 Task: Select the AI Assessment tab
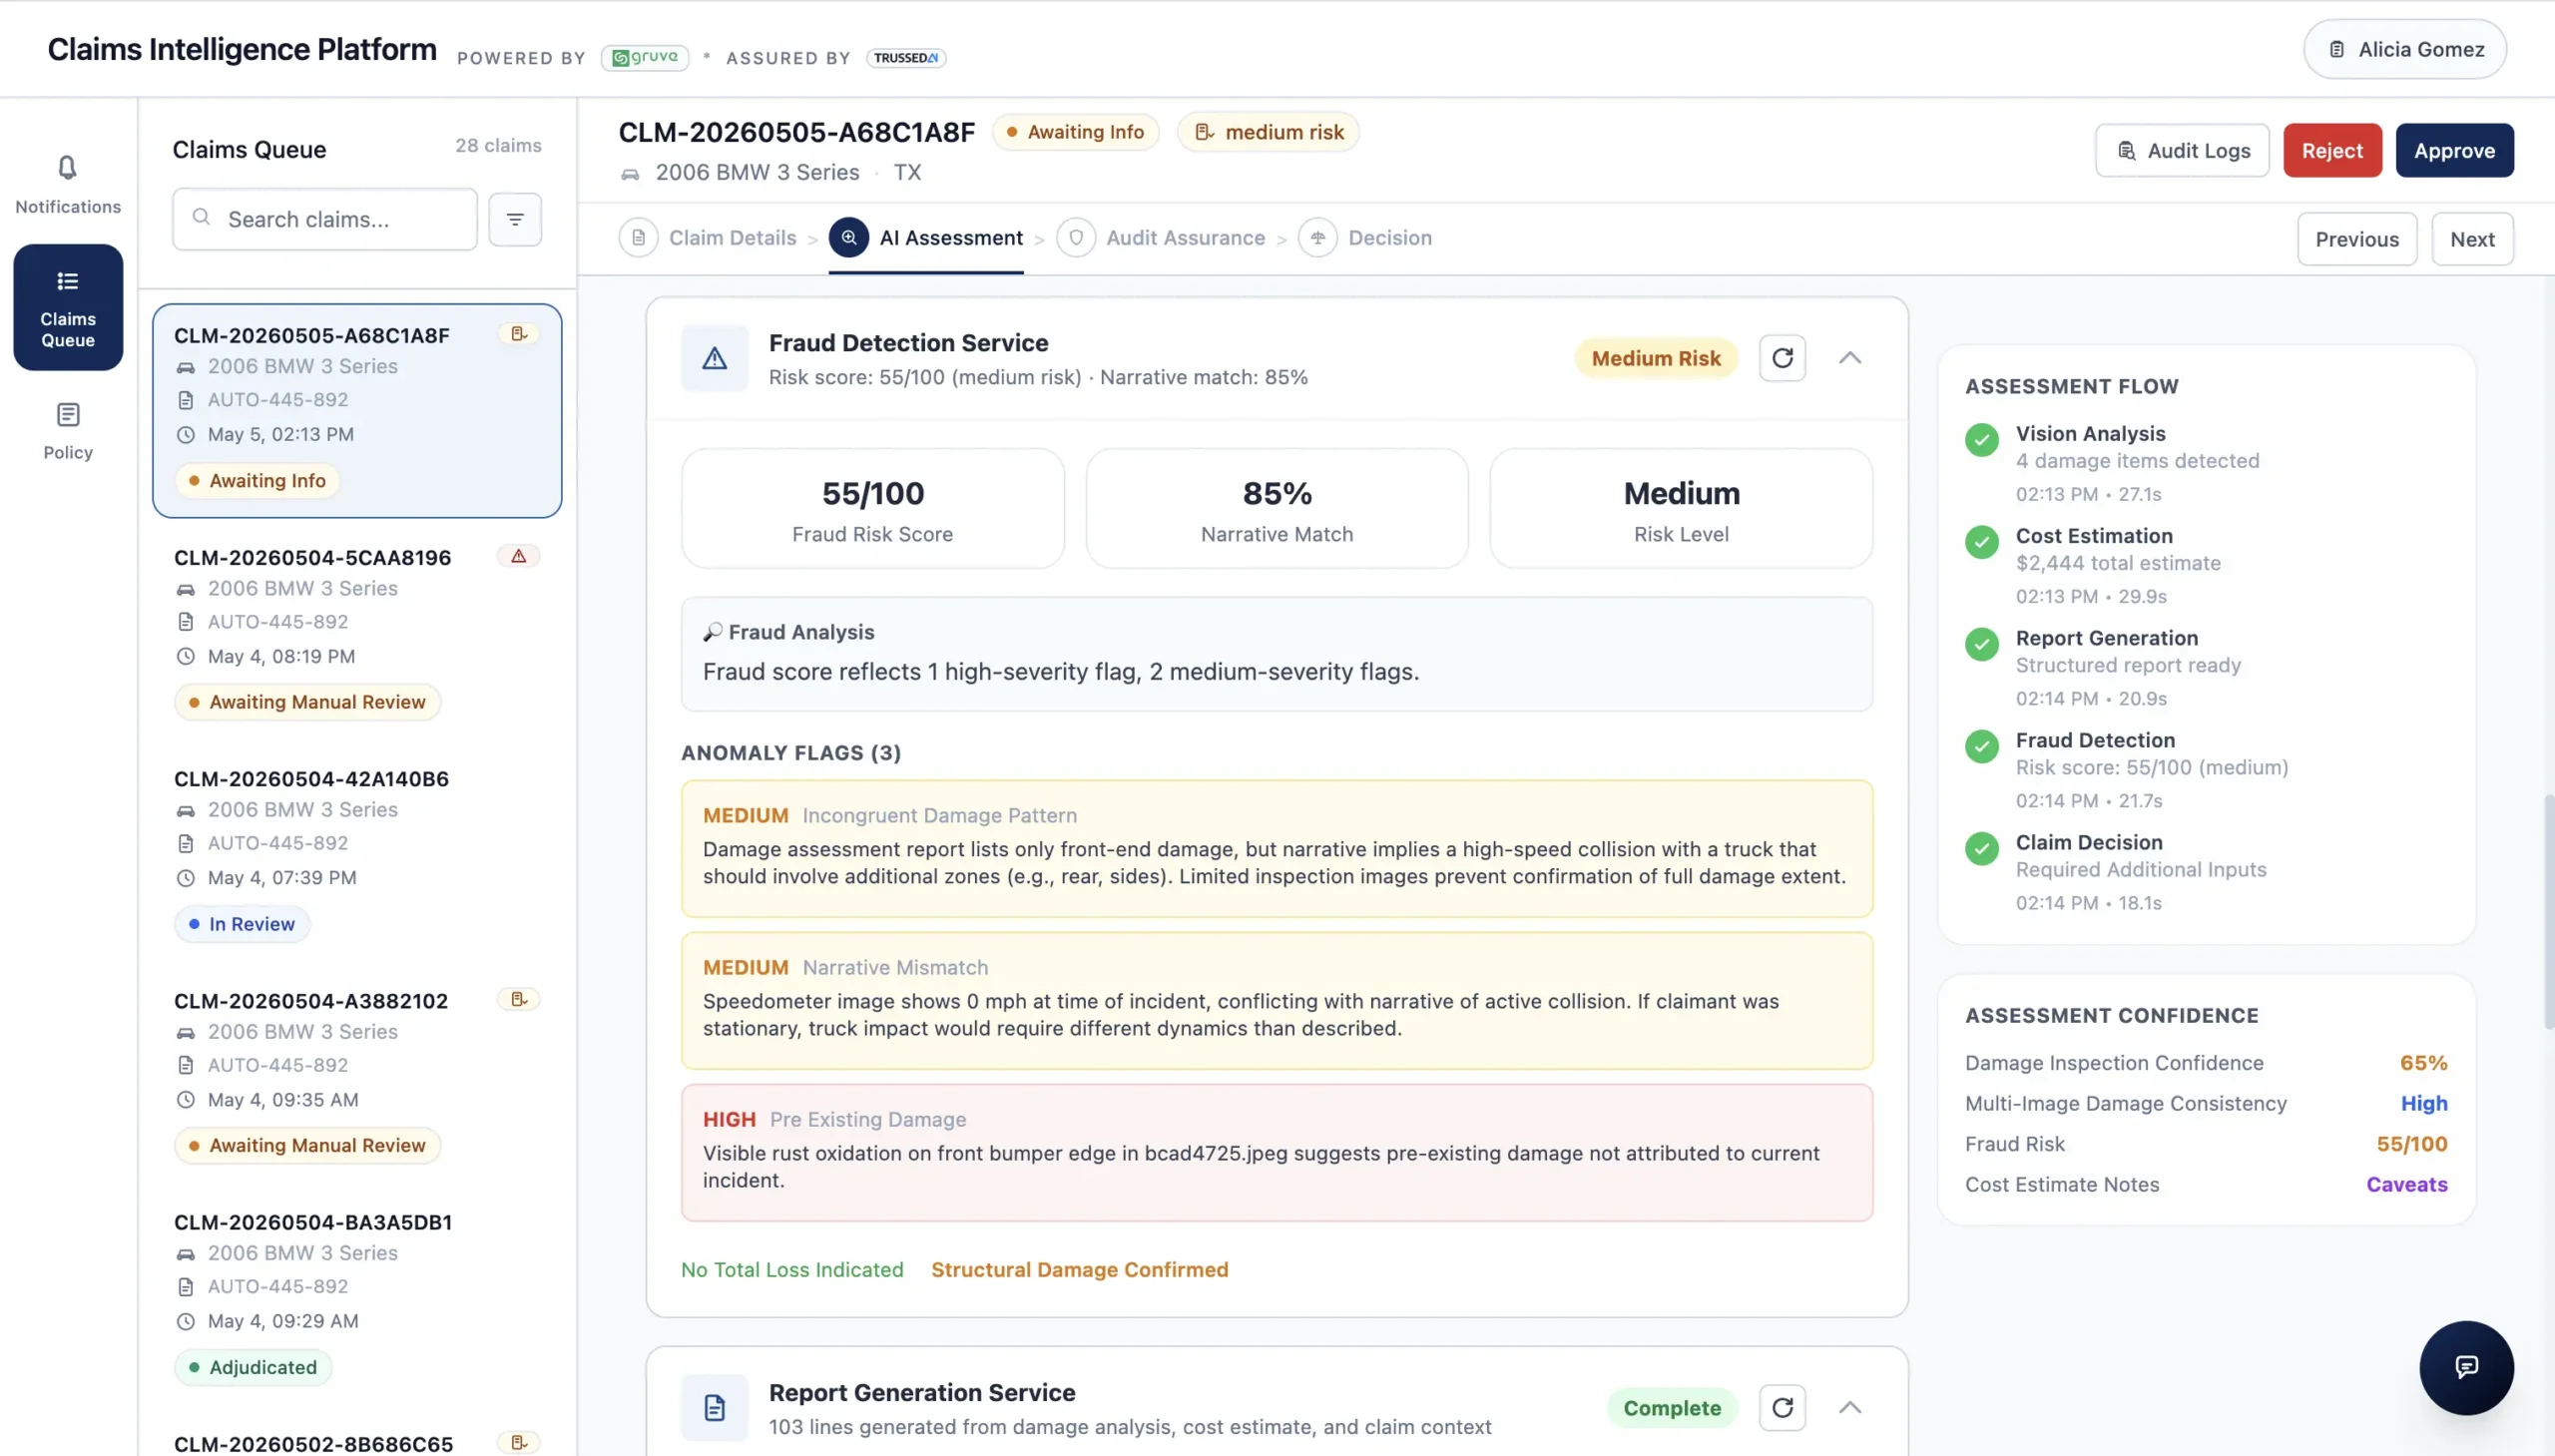[926, 238]
